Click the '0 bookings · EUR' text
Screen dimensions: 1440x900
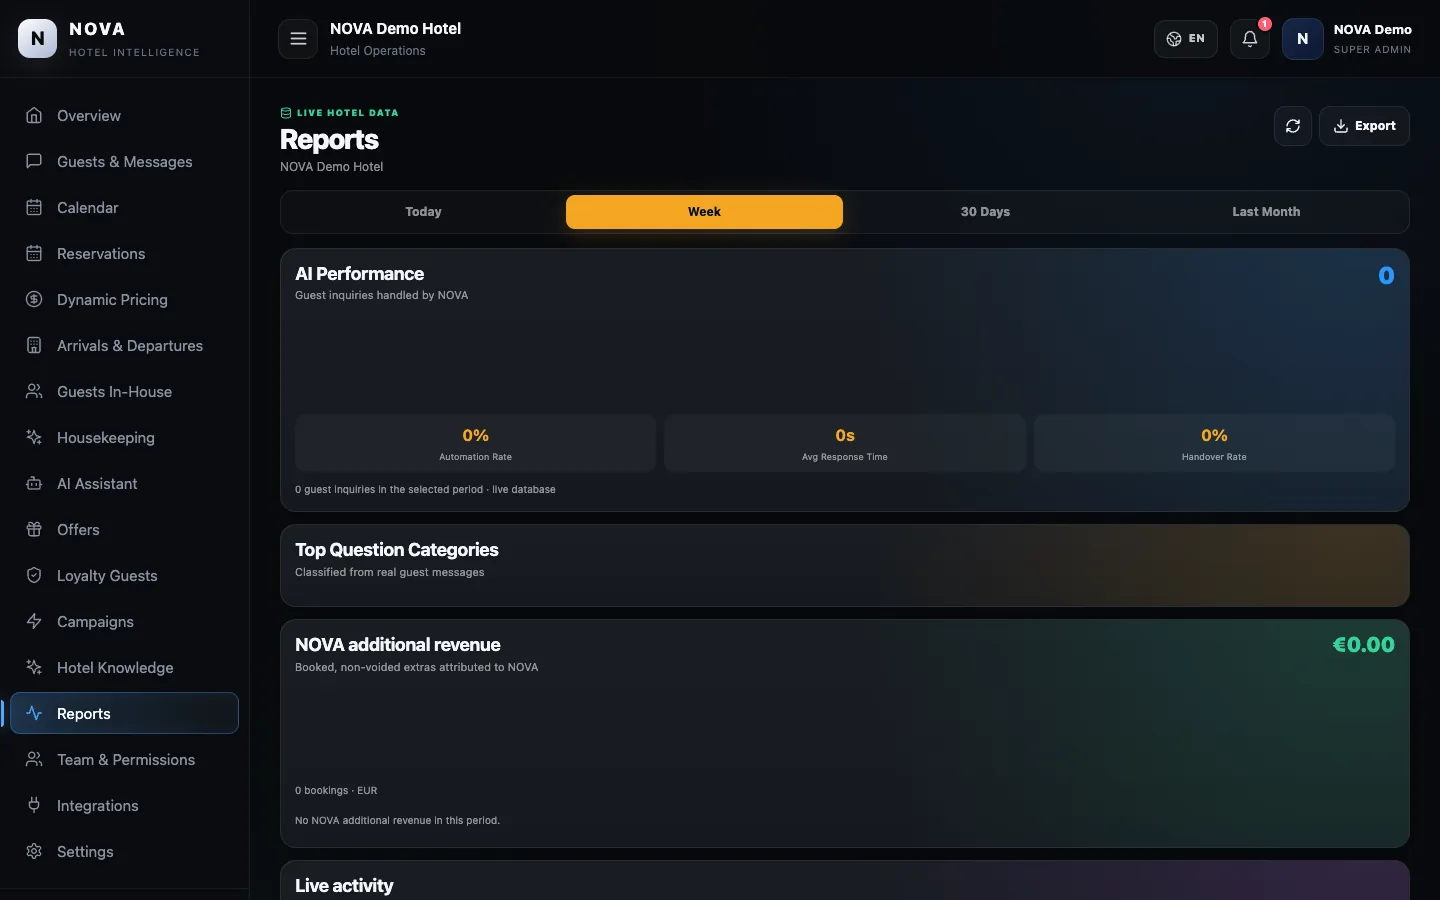coord(336,790)
